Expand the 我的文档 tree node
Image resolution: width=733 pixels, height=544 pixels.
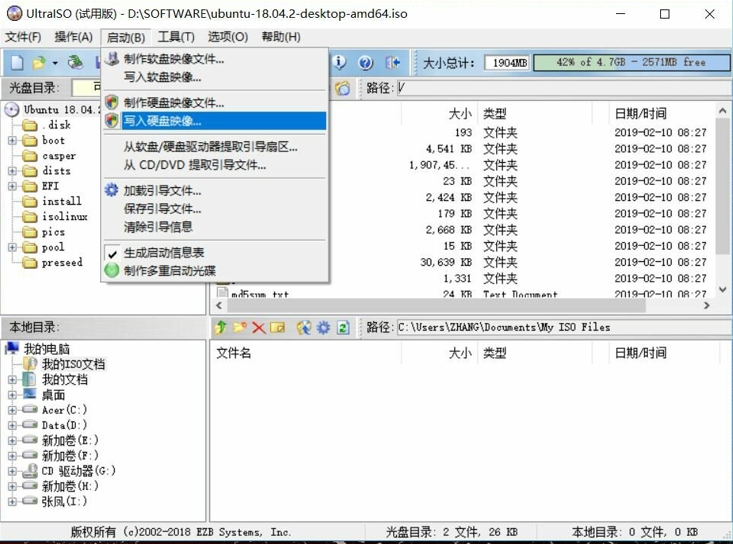pyautogui.click(x=13, y=379)
